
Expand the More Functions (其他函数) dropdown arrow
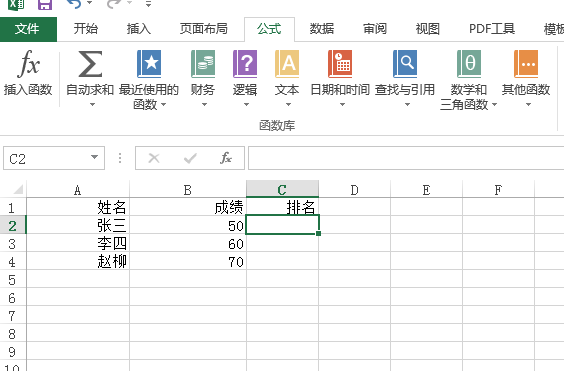point(528,105)
